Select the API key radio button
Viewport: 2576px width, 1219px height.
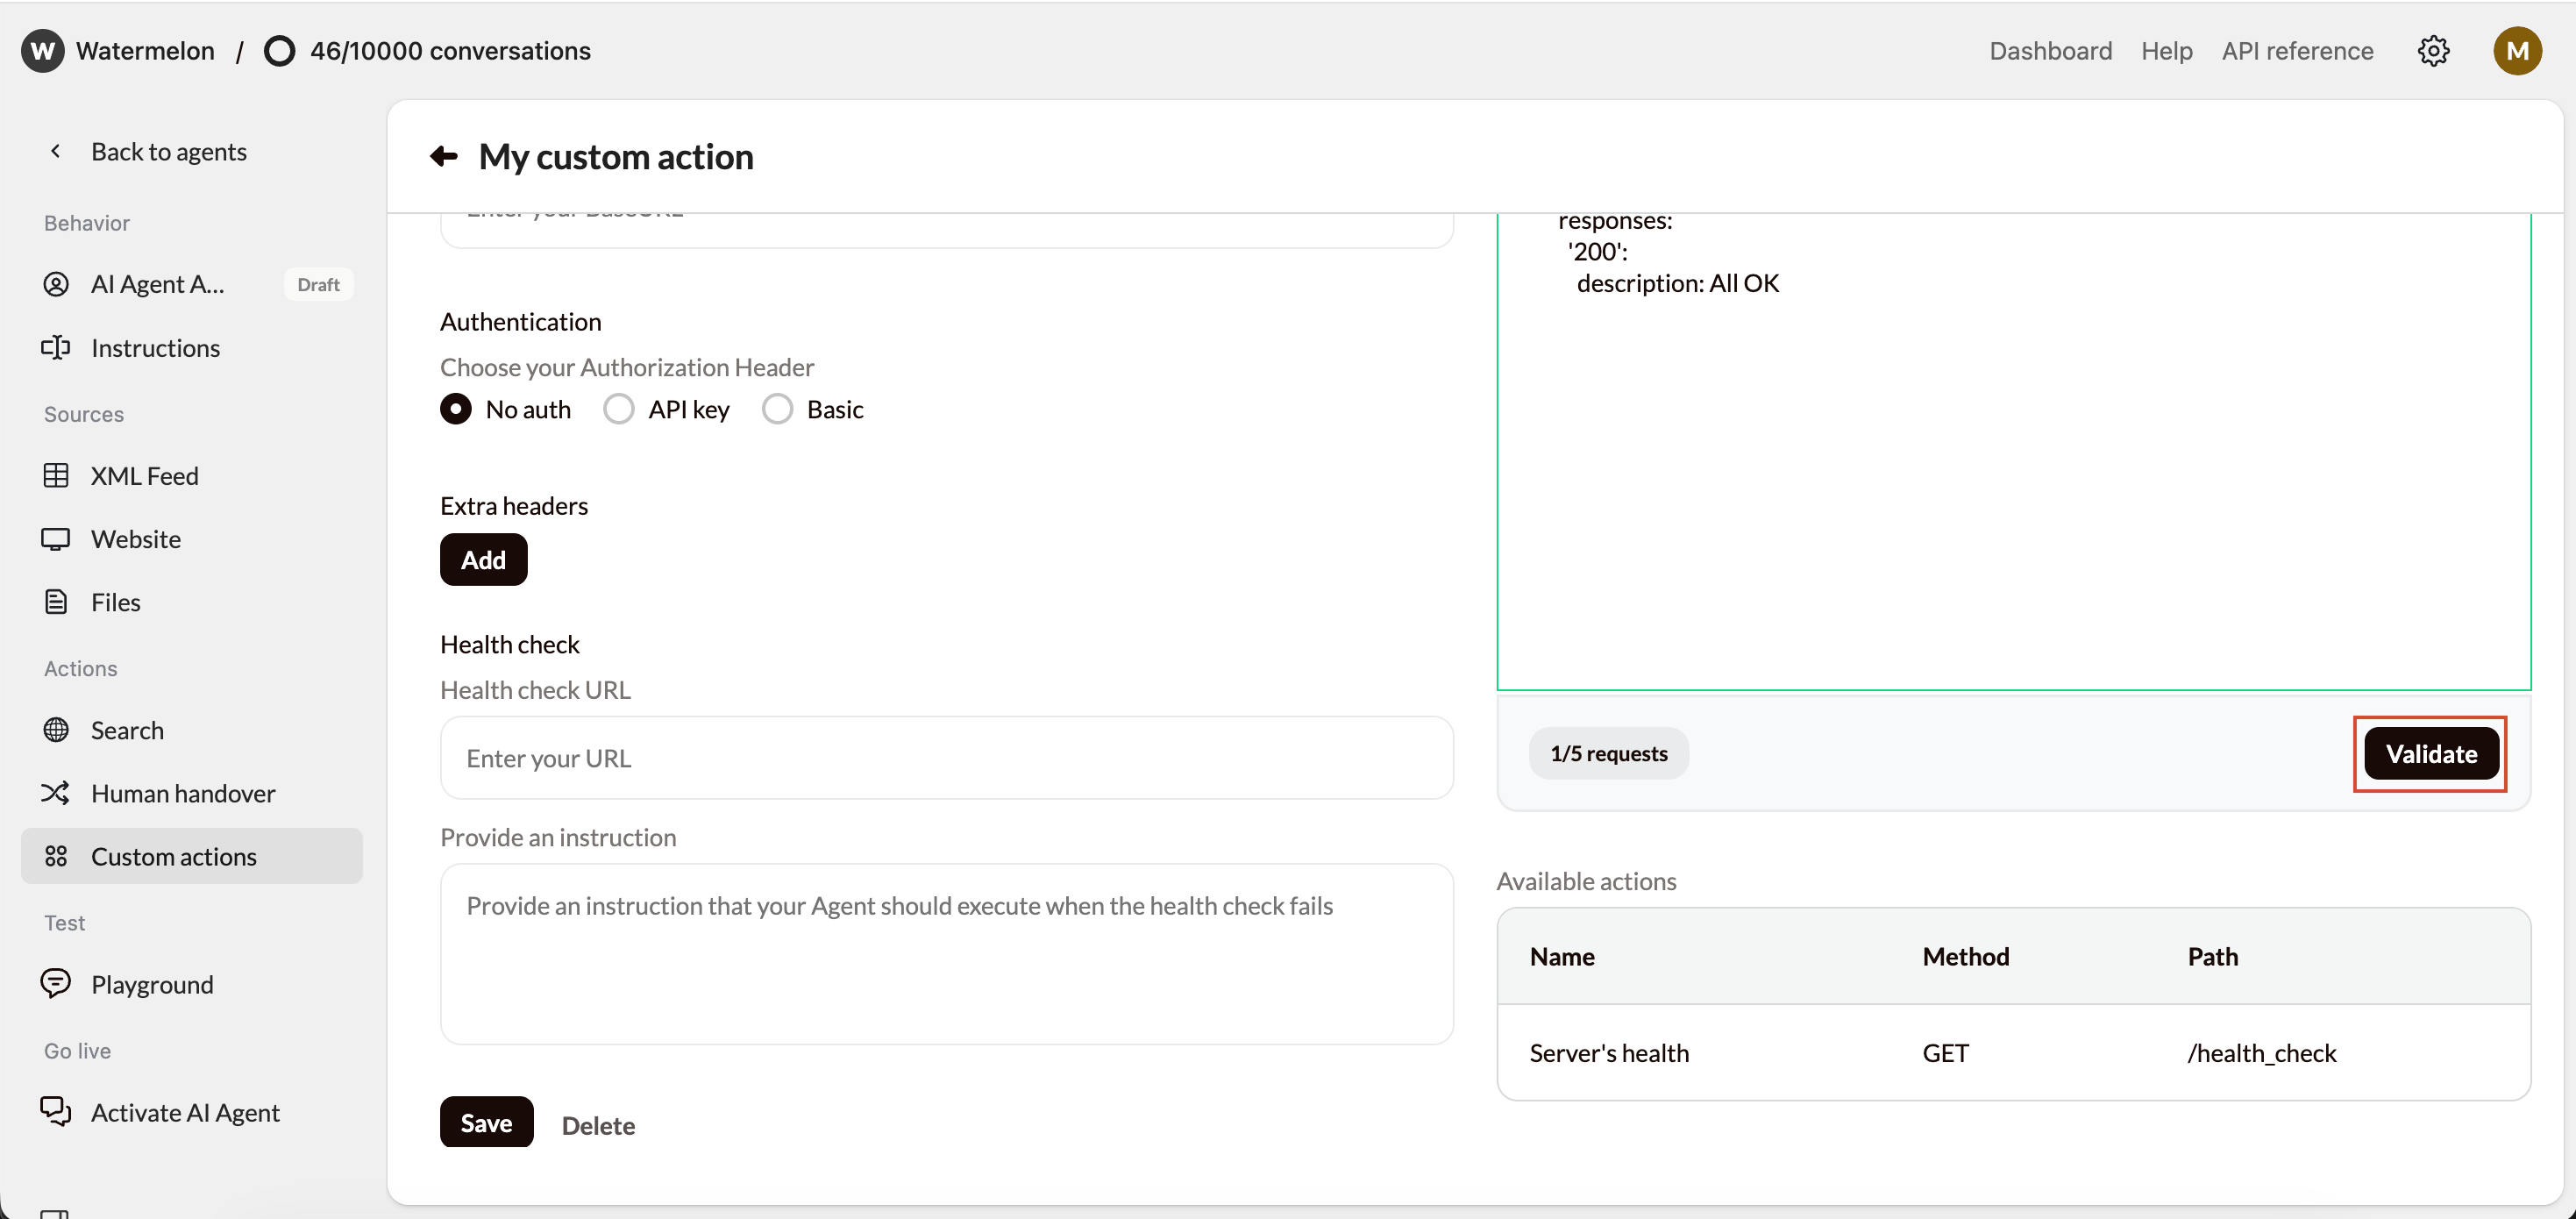[x=619, y=409]
